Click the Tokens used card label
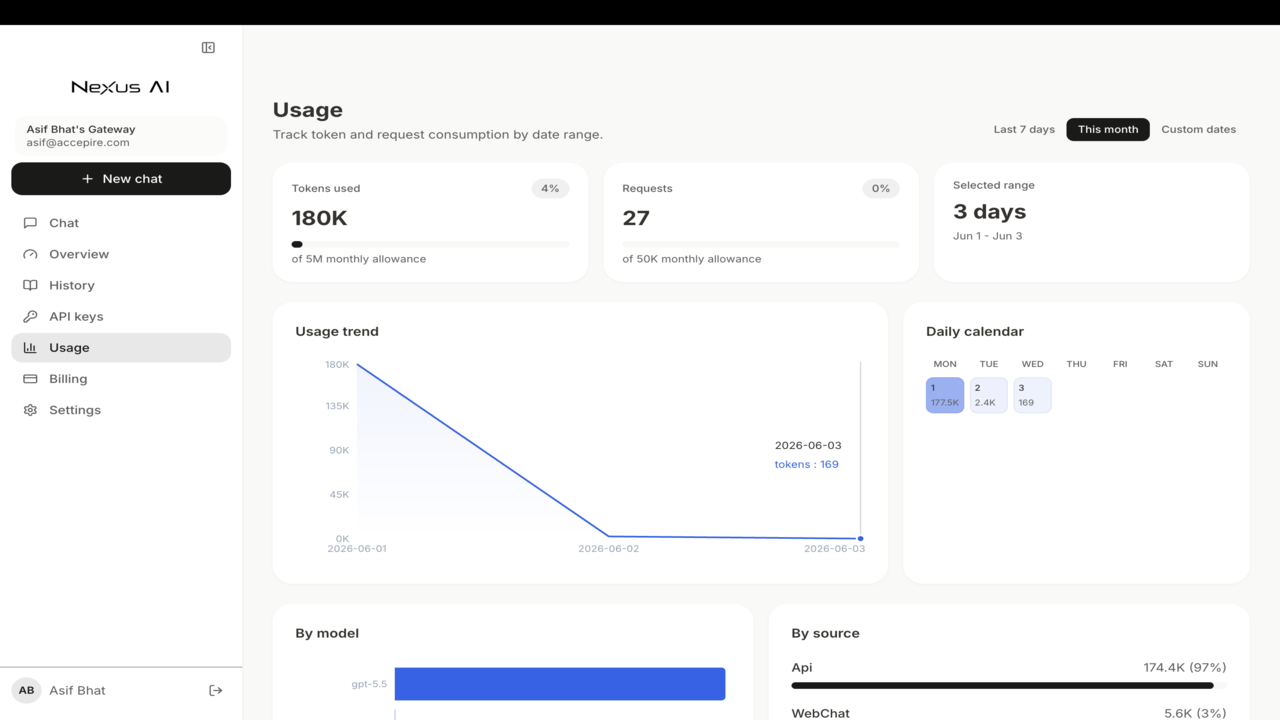 click(x=326, y=188)
